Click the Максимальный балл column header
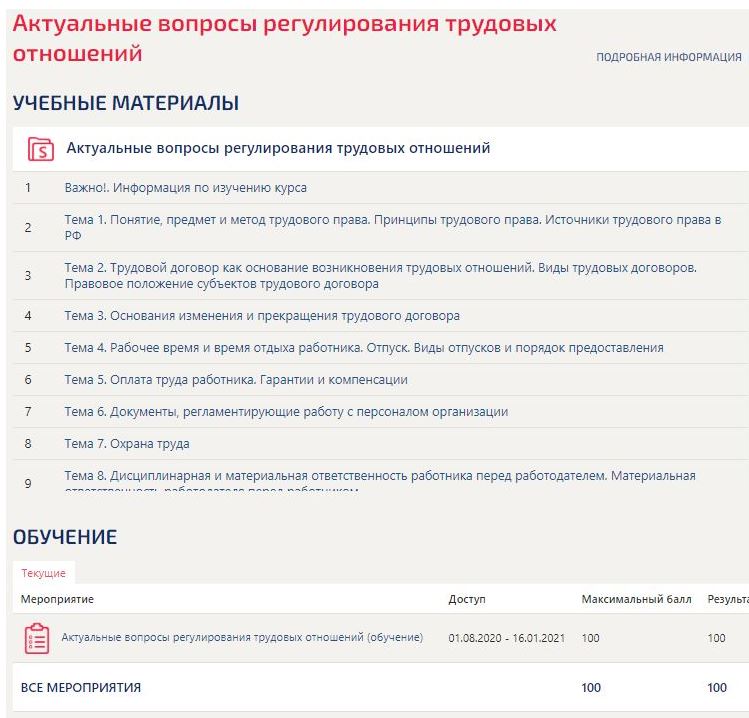The height and width of the screenshot is (718, 749). coord(636,600)
